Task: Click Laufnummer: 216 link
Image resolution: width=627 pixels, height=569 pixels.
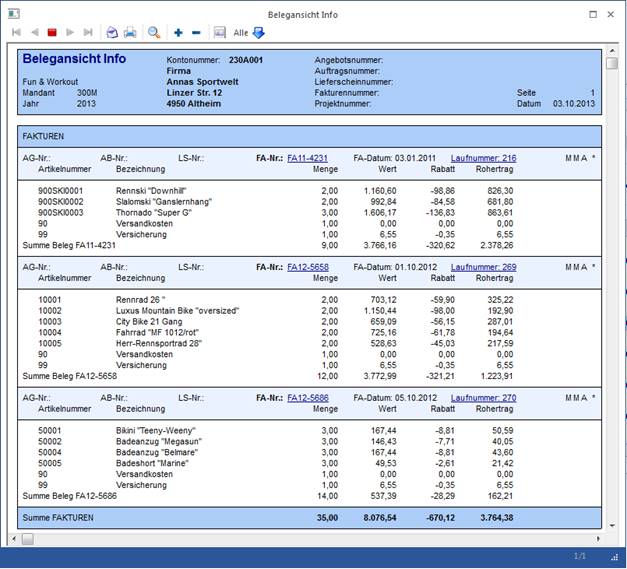Action: (483, 158)
